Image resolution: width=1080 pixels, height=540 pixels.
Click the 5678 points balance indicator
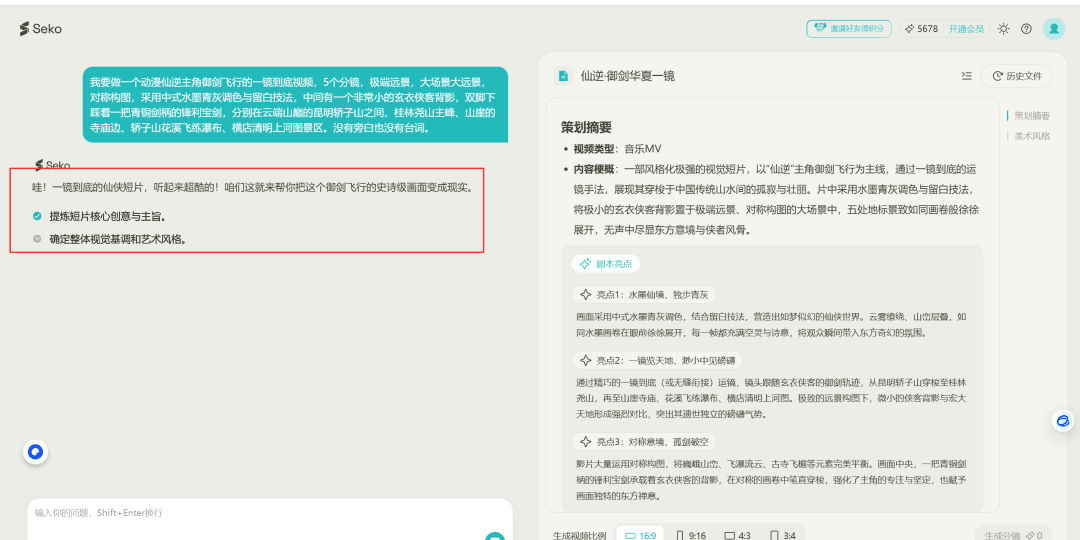(921, 29)
